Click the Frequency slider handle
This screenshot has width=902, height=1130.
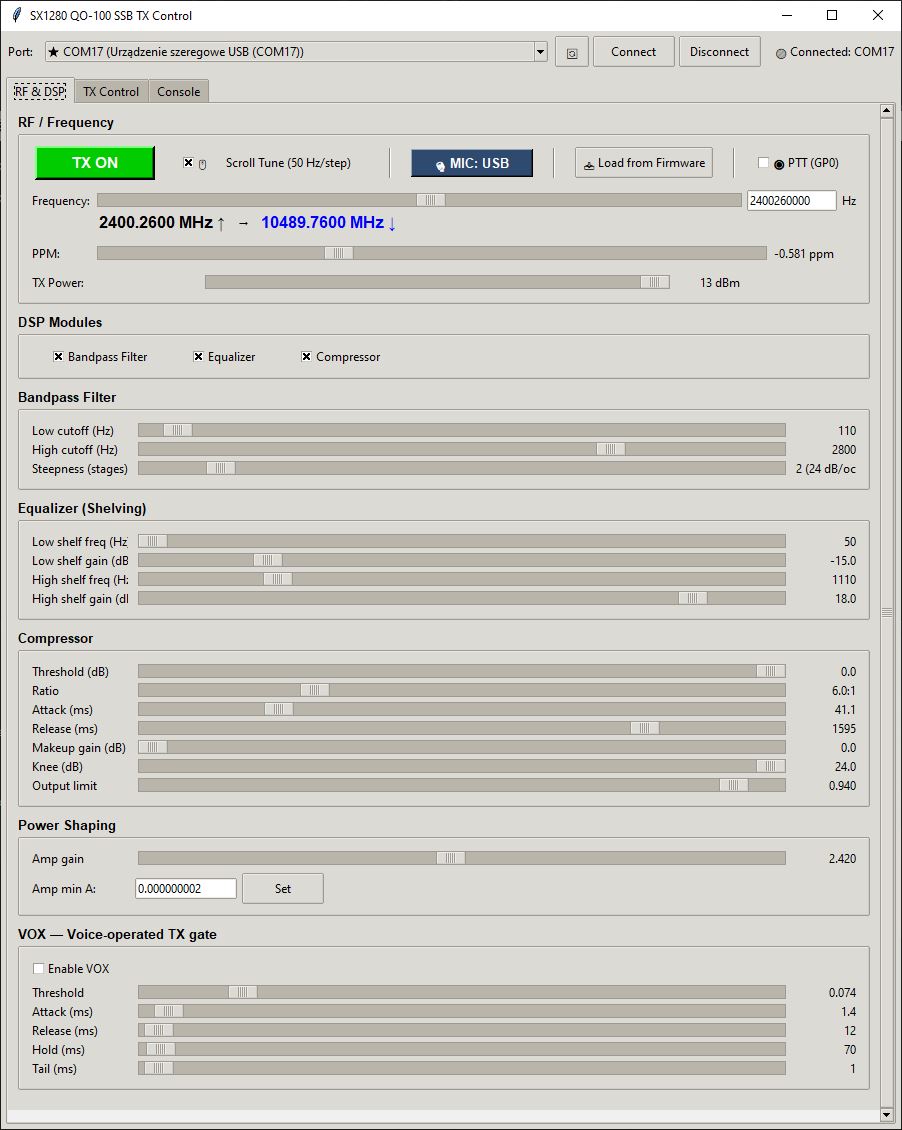(x=431, y=200)
